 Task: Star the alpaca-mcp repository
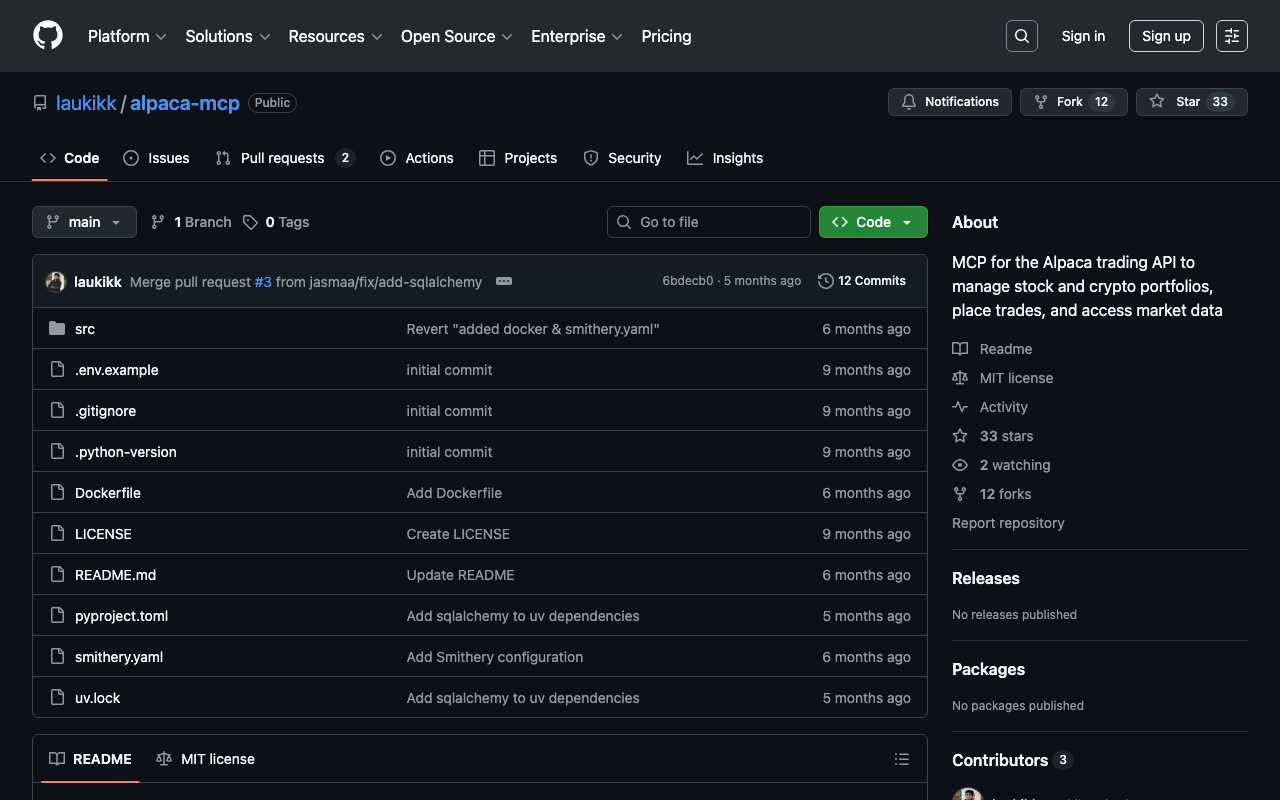pos(1191,102)
